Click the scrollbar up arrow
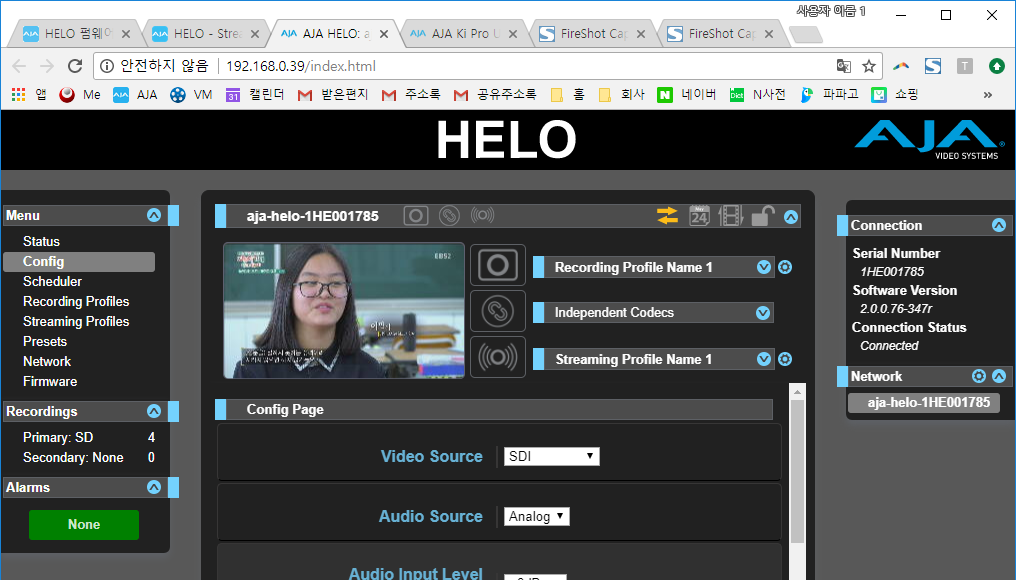The width and height of the screenshot is (1016, 580). pyautogui.click(x=797, y=391)
